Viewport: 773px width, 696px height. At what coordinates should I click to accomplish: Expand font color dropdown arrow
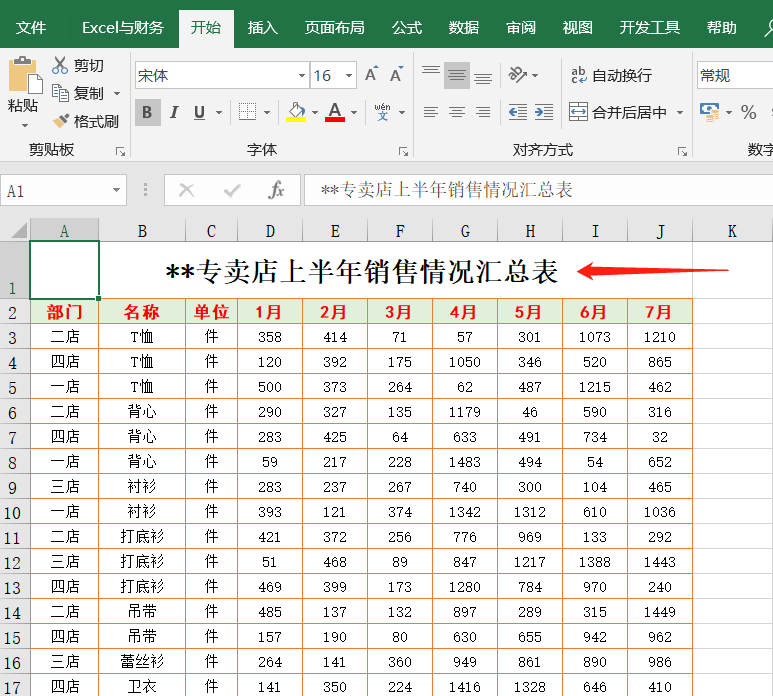coord(354,113)
